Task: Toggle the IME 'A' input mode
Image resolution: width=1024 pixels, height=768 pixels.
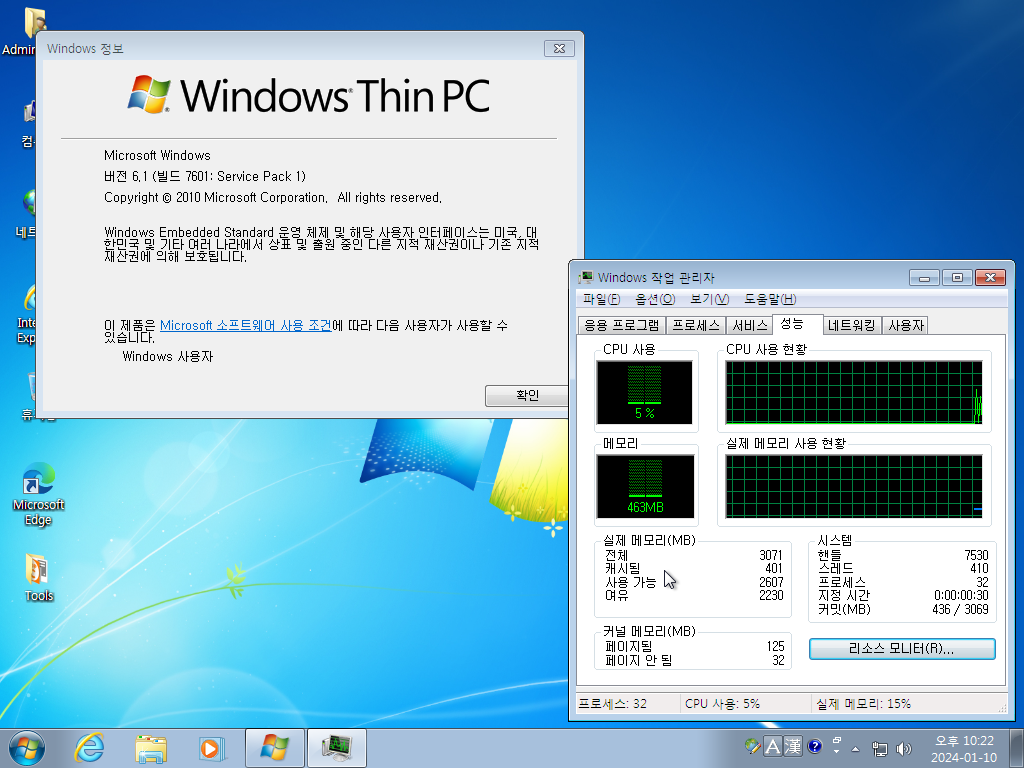Action: [773, 746]
